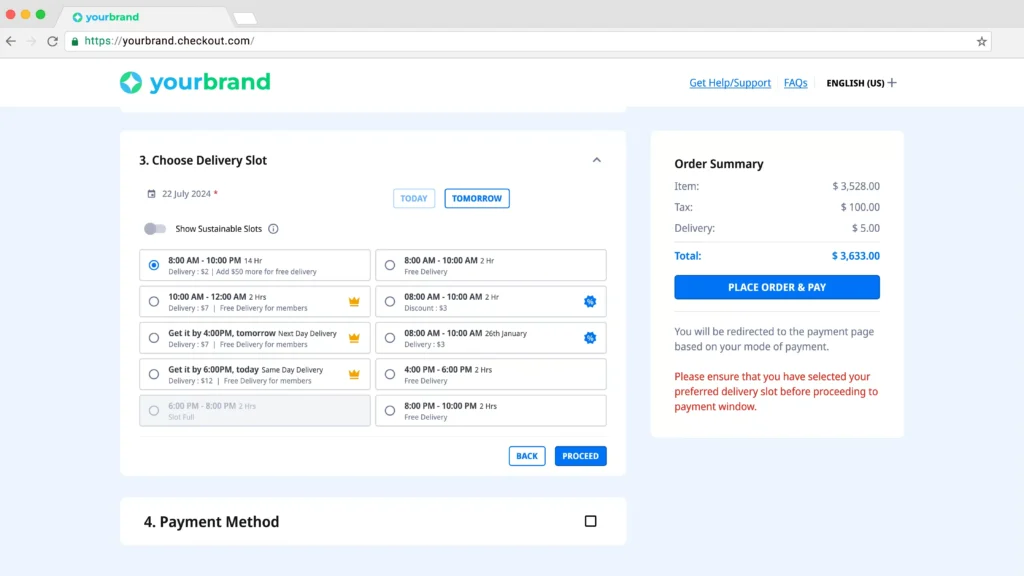
Task: Click the info icon beside Sustainable Slots
Action: [x=273, y=229]
